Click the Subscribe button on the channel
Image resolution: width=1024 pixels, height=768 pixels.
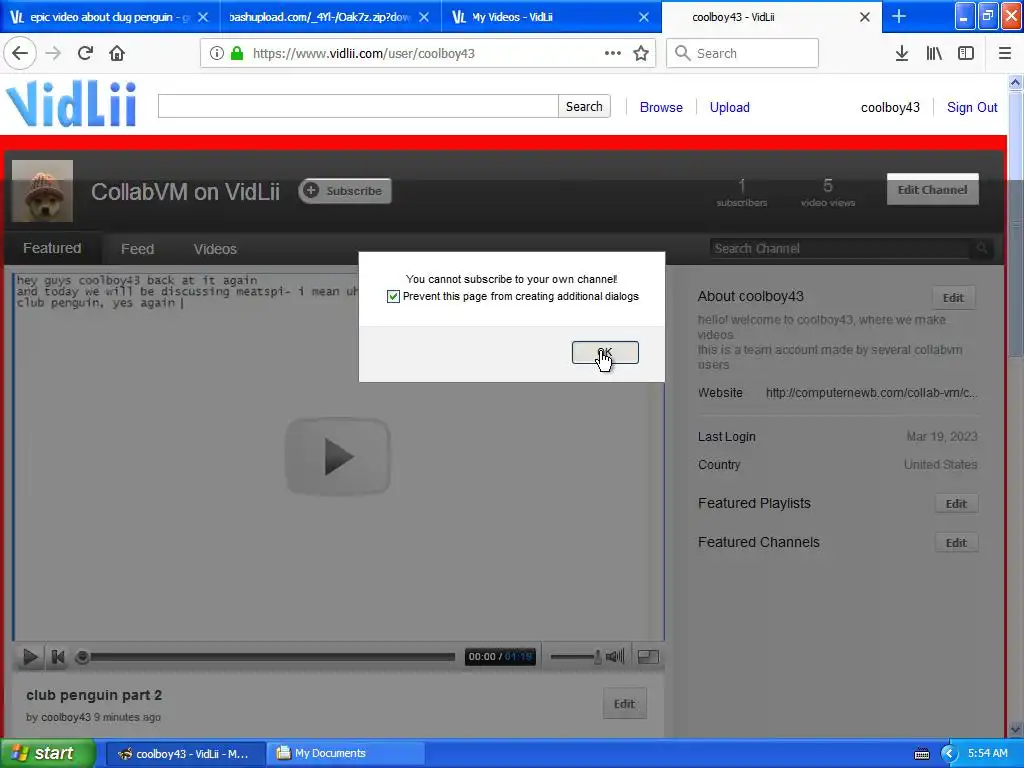(x=345, y=191)
